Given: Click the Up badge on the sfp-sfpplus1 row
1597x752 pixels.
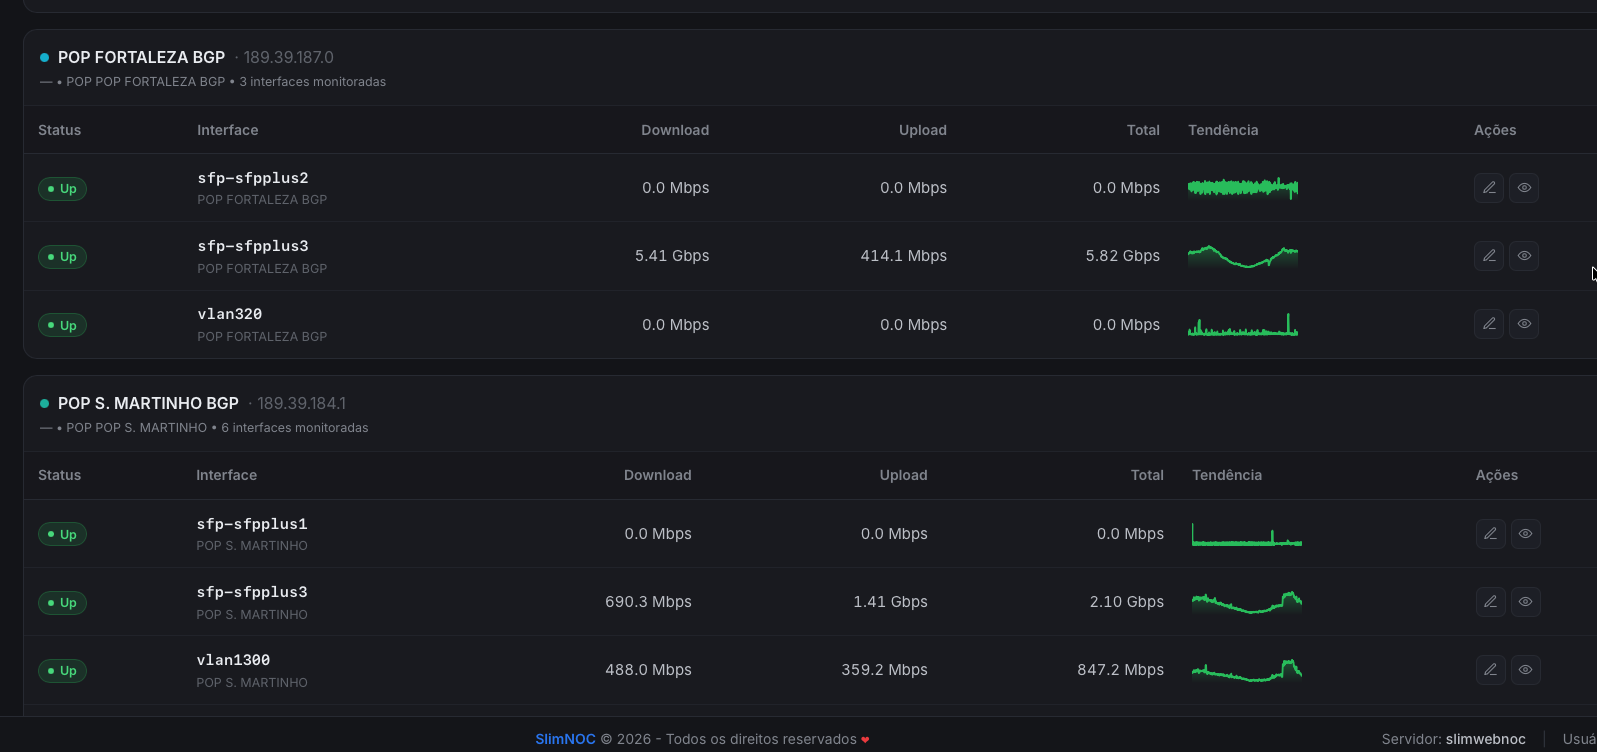Looking at the screenshot, I should [x=62, y=535].
